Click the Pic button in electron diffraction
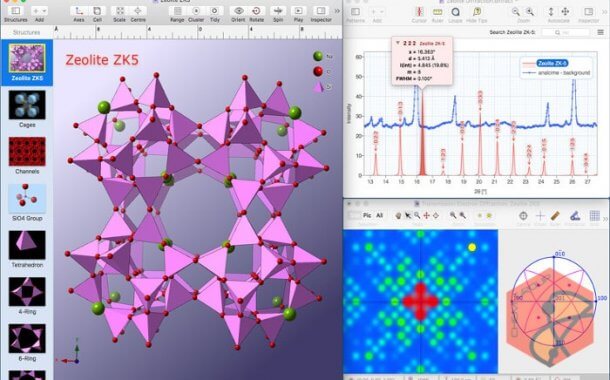610x380 pixels. point(367,215)
